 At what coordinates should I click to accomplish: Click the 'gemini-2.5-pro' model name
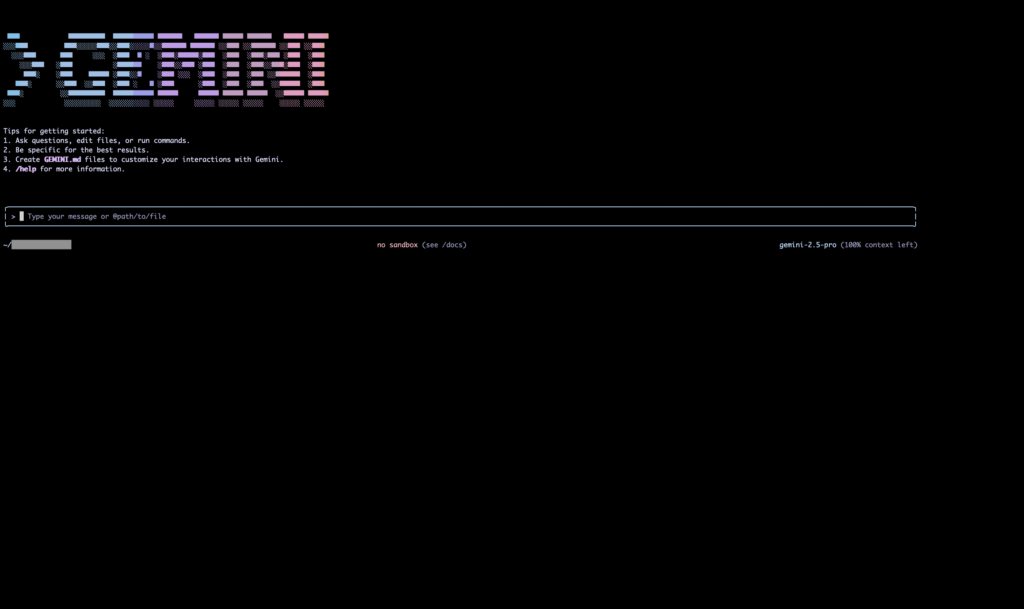807,245
